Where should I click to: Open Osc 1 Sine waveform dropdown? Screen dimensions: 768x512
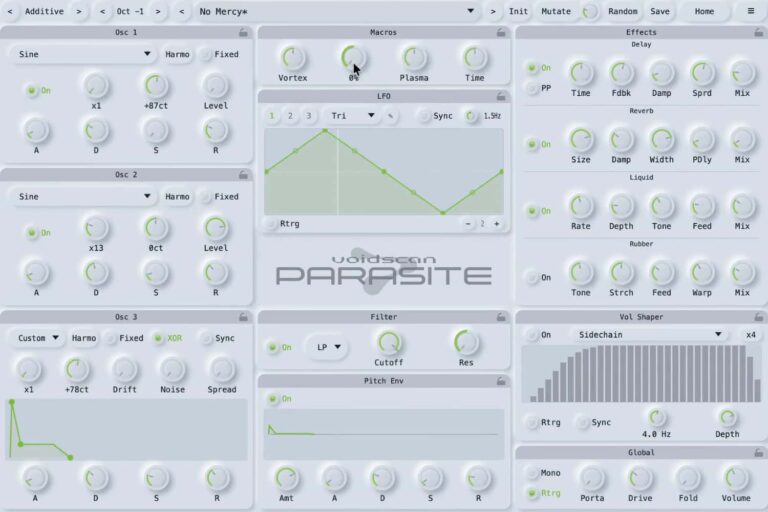82,54
